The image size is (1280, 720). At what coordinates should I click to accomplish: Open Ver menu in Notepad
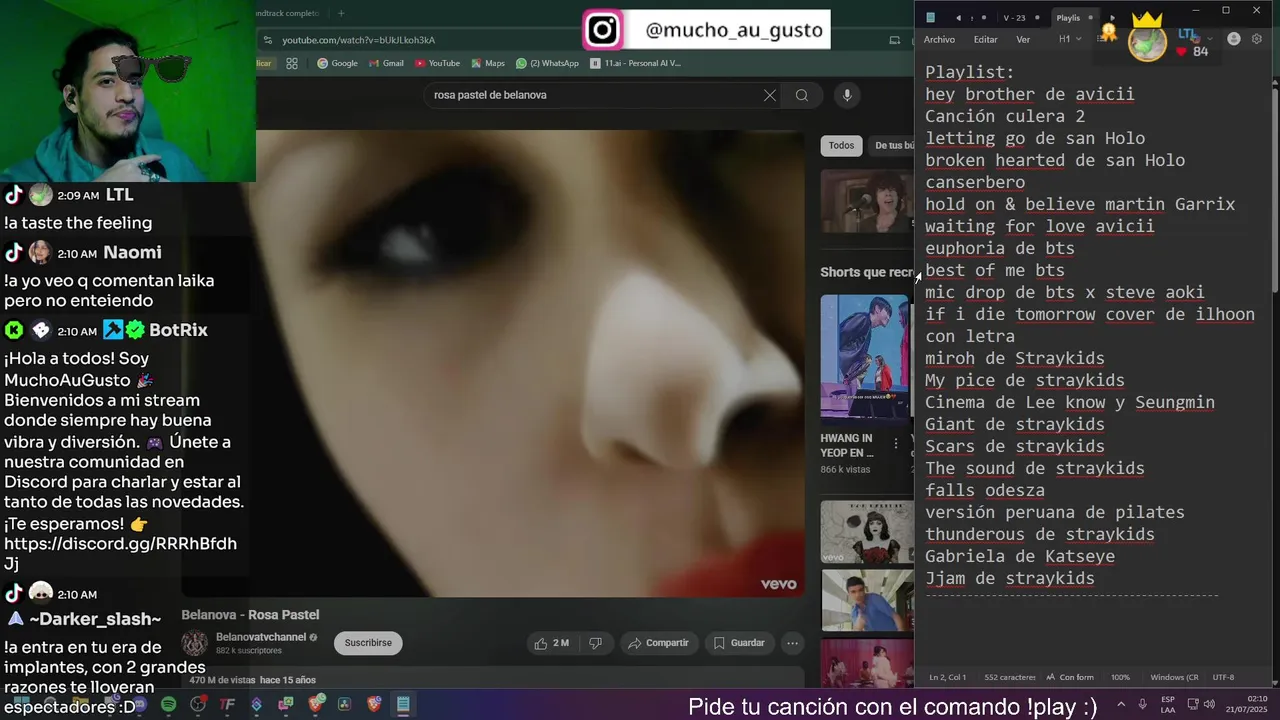pos(1023,39)
